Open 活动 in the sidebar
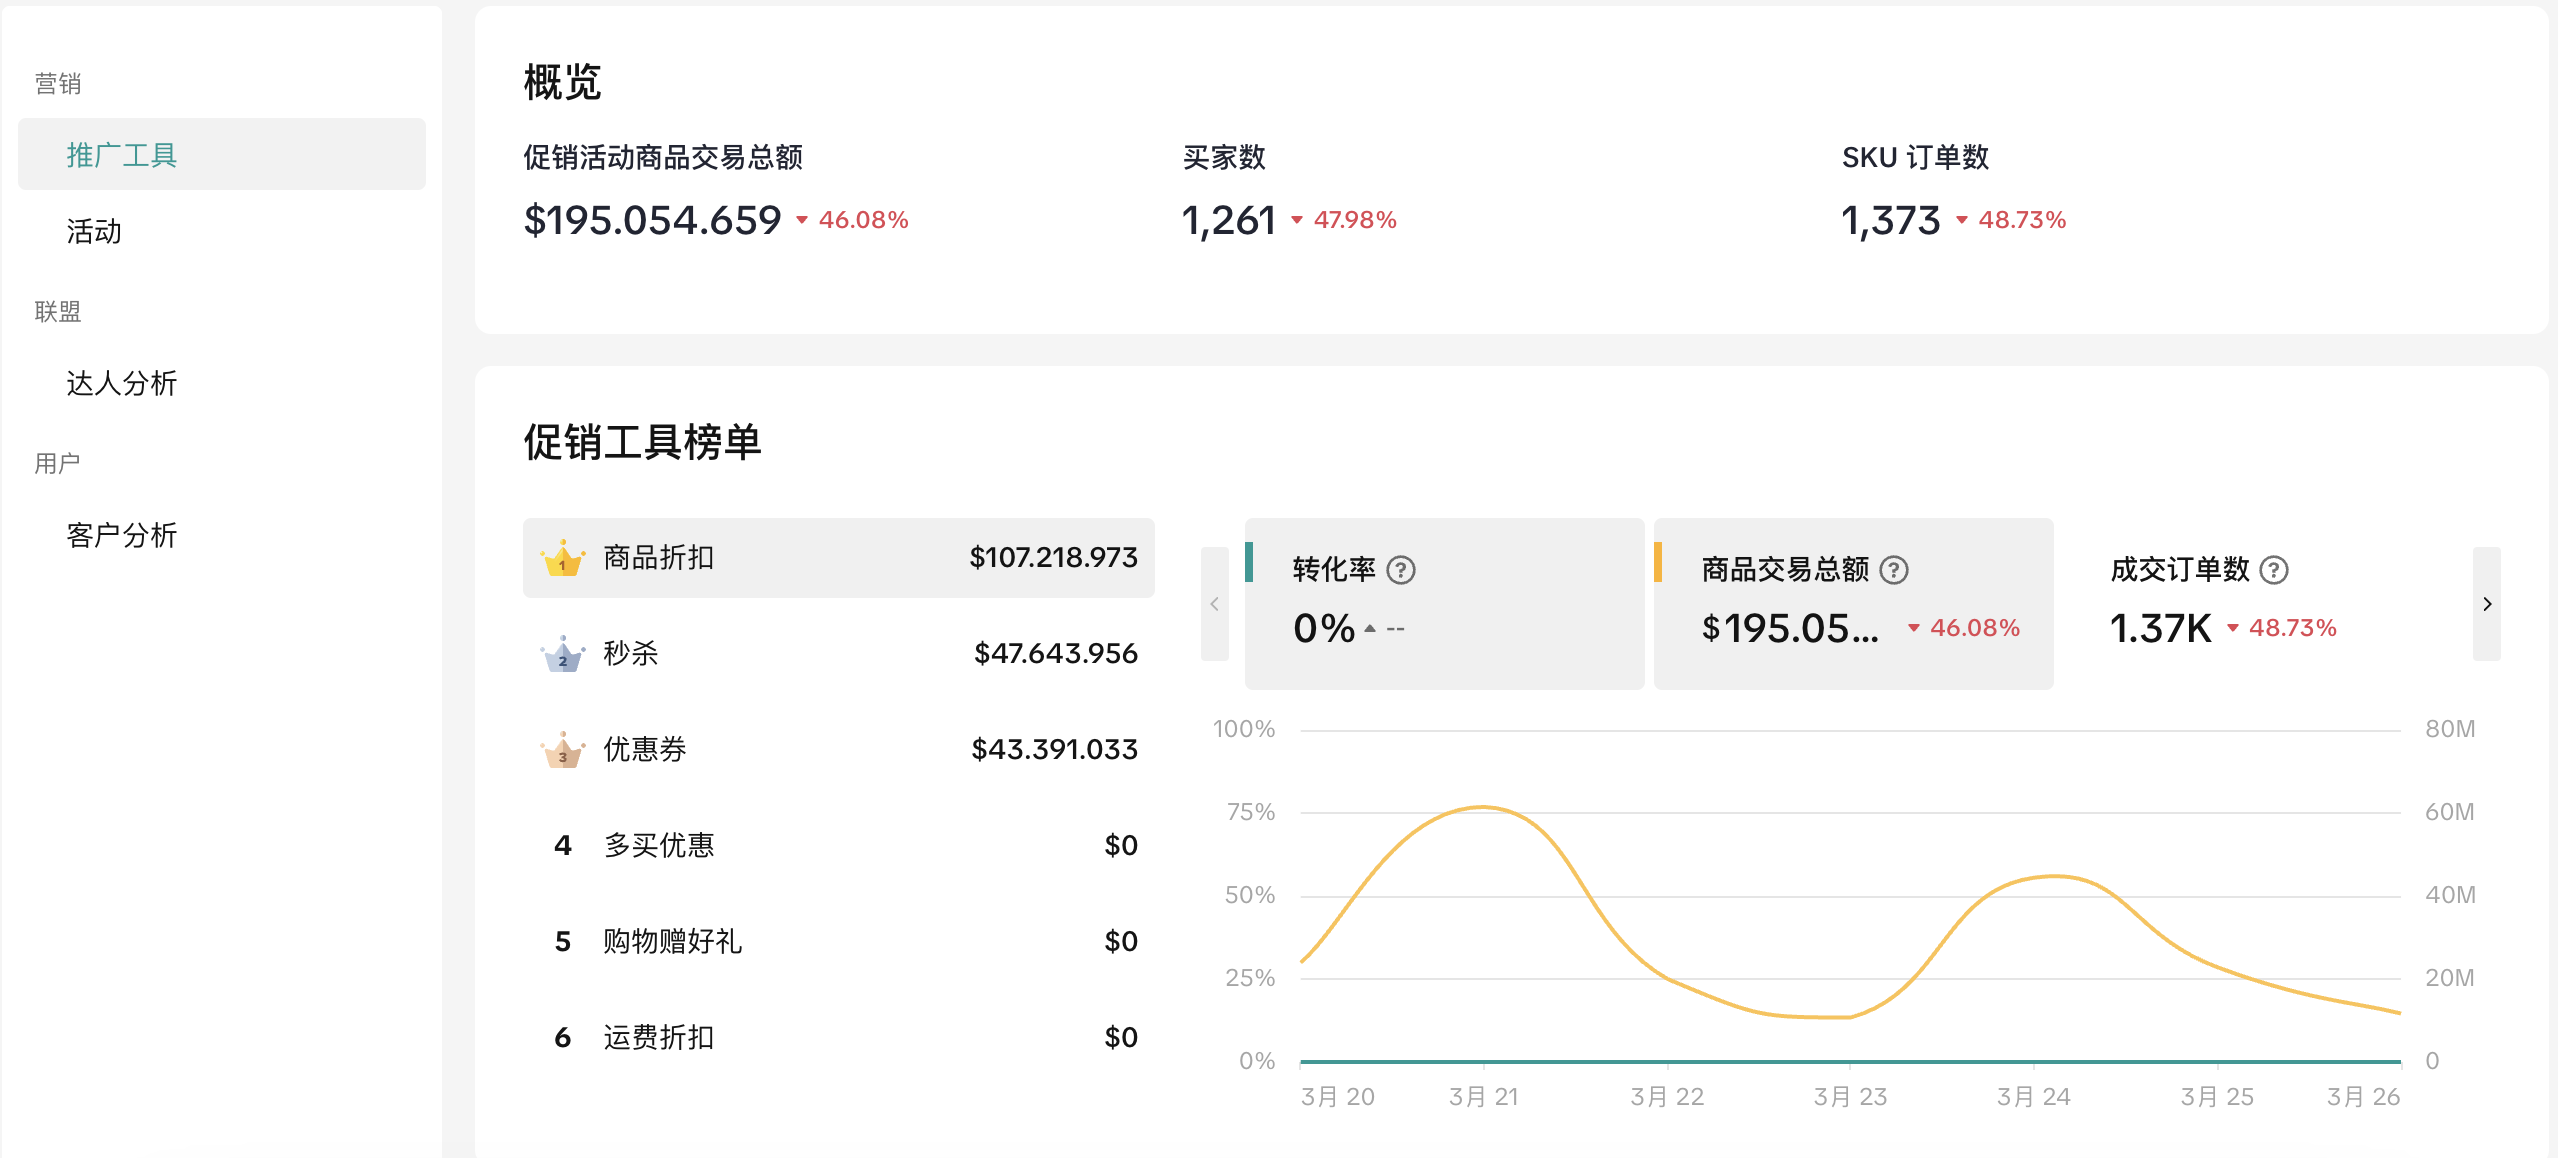 [94, 231]
